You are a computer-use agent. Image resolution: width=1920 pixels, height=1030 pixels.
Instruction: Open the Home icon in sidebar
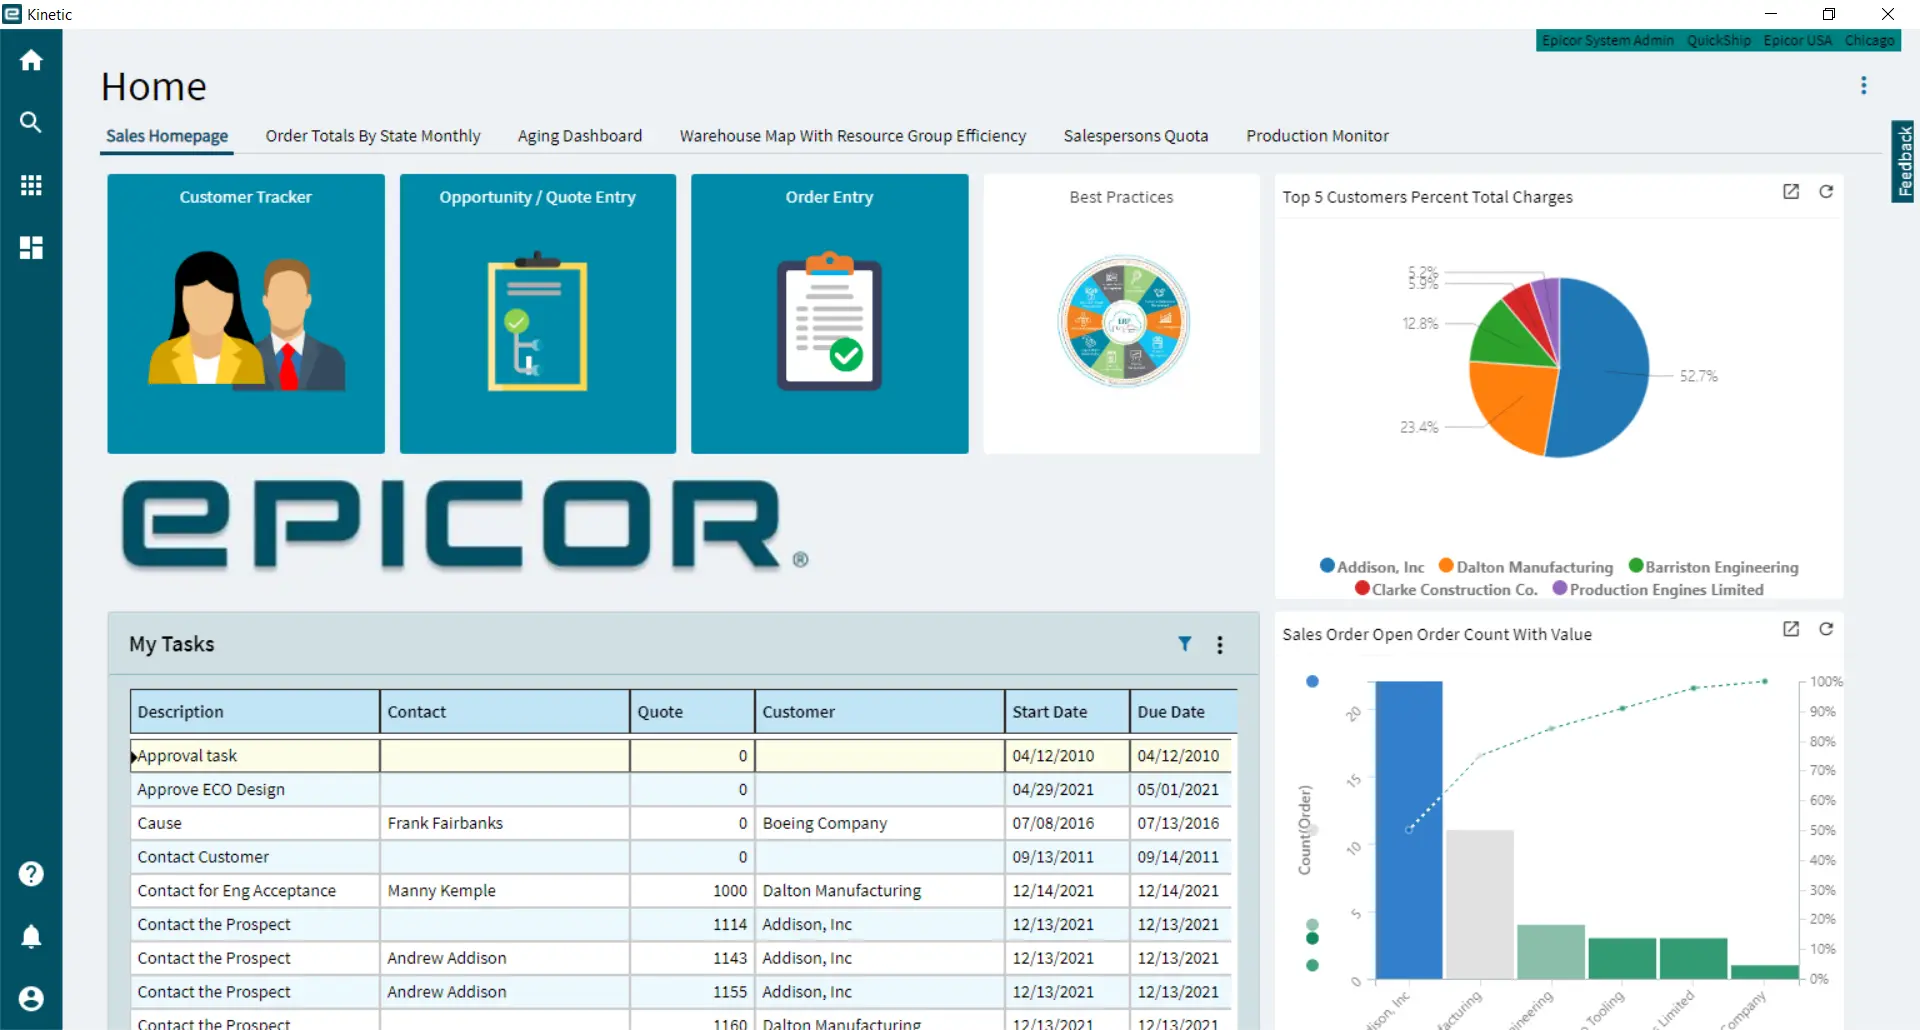(31, 60)
